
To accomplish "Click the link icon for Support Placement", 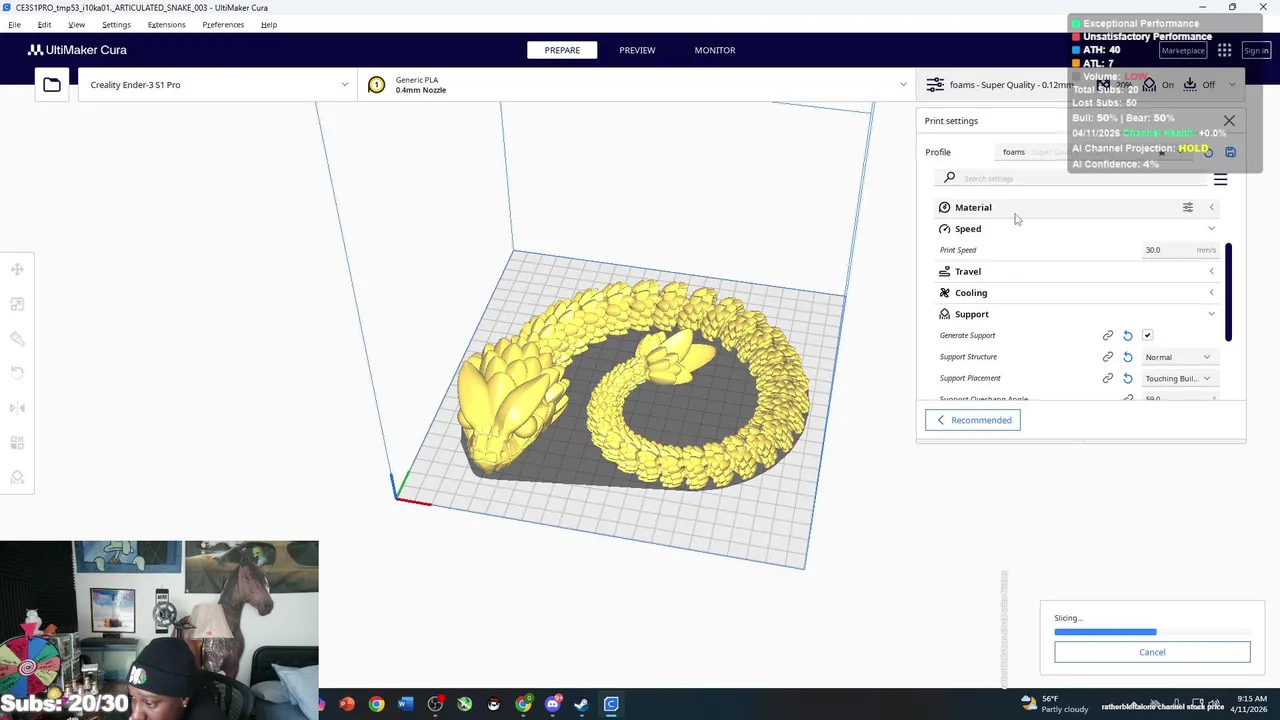I will pos(1108,379).
